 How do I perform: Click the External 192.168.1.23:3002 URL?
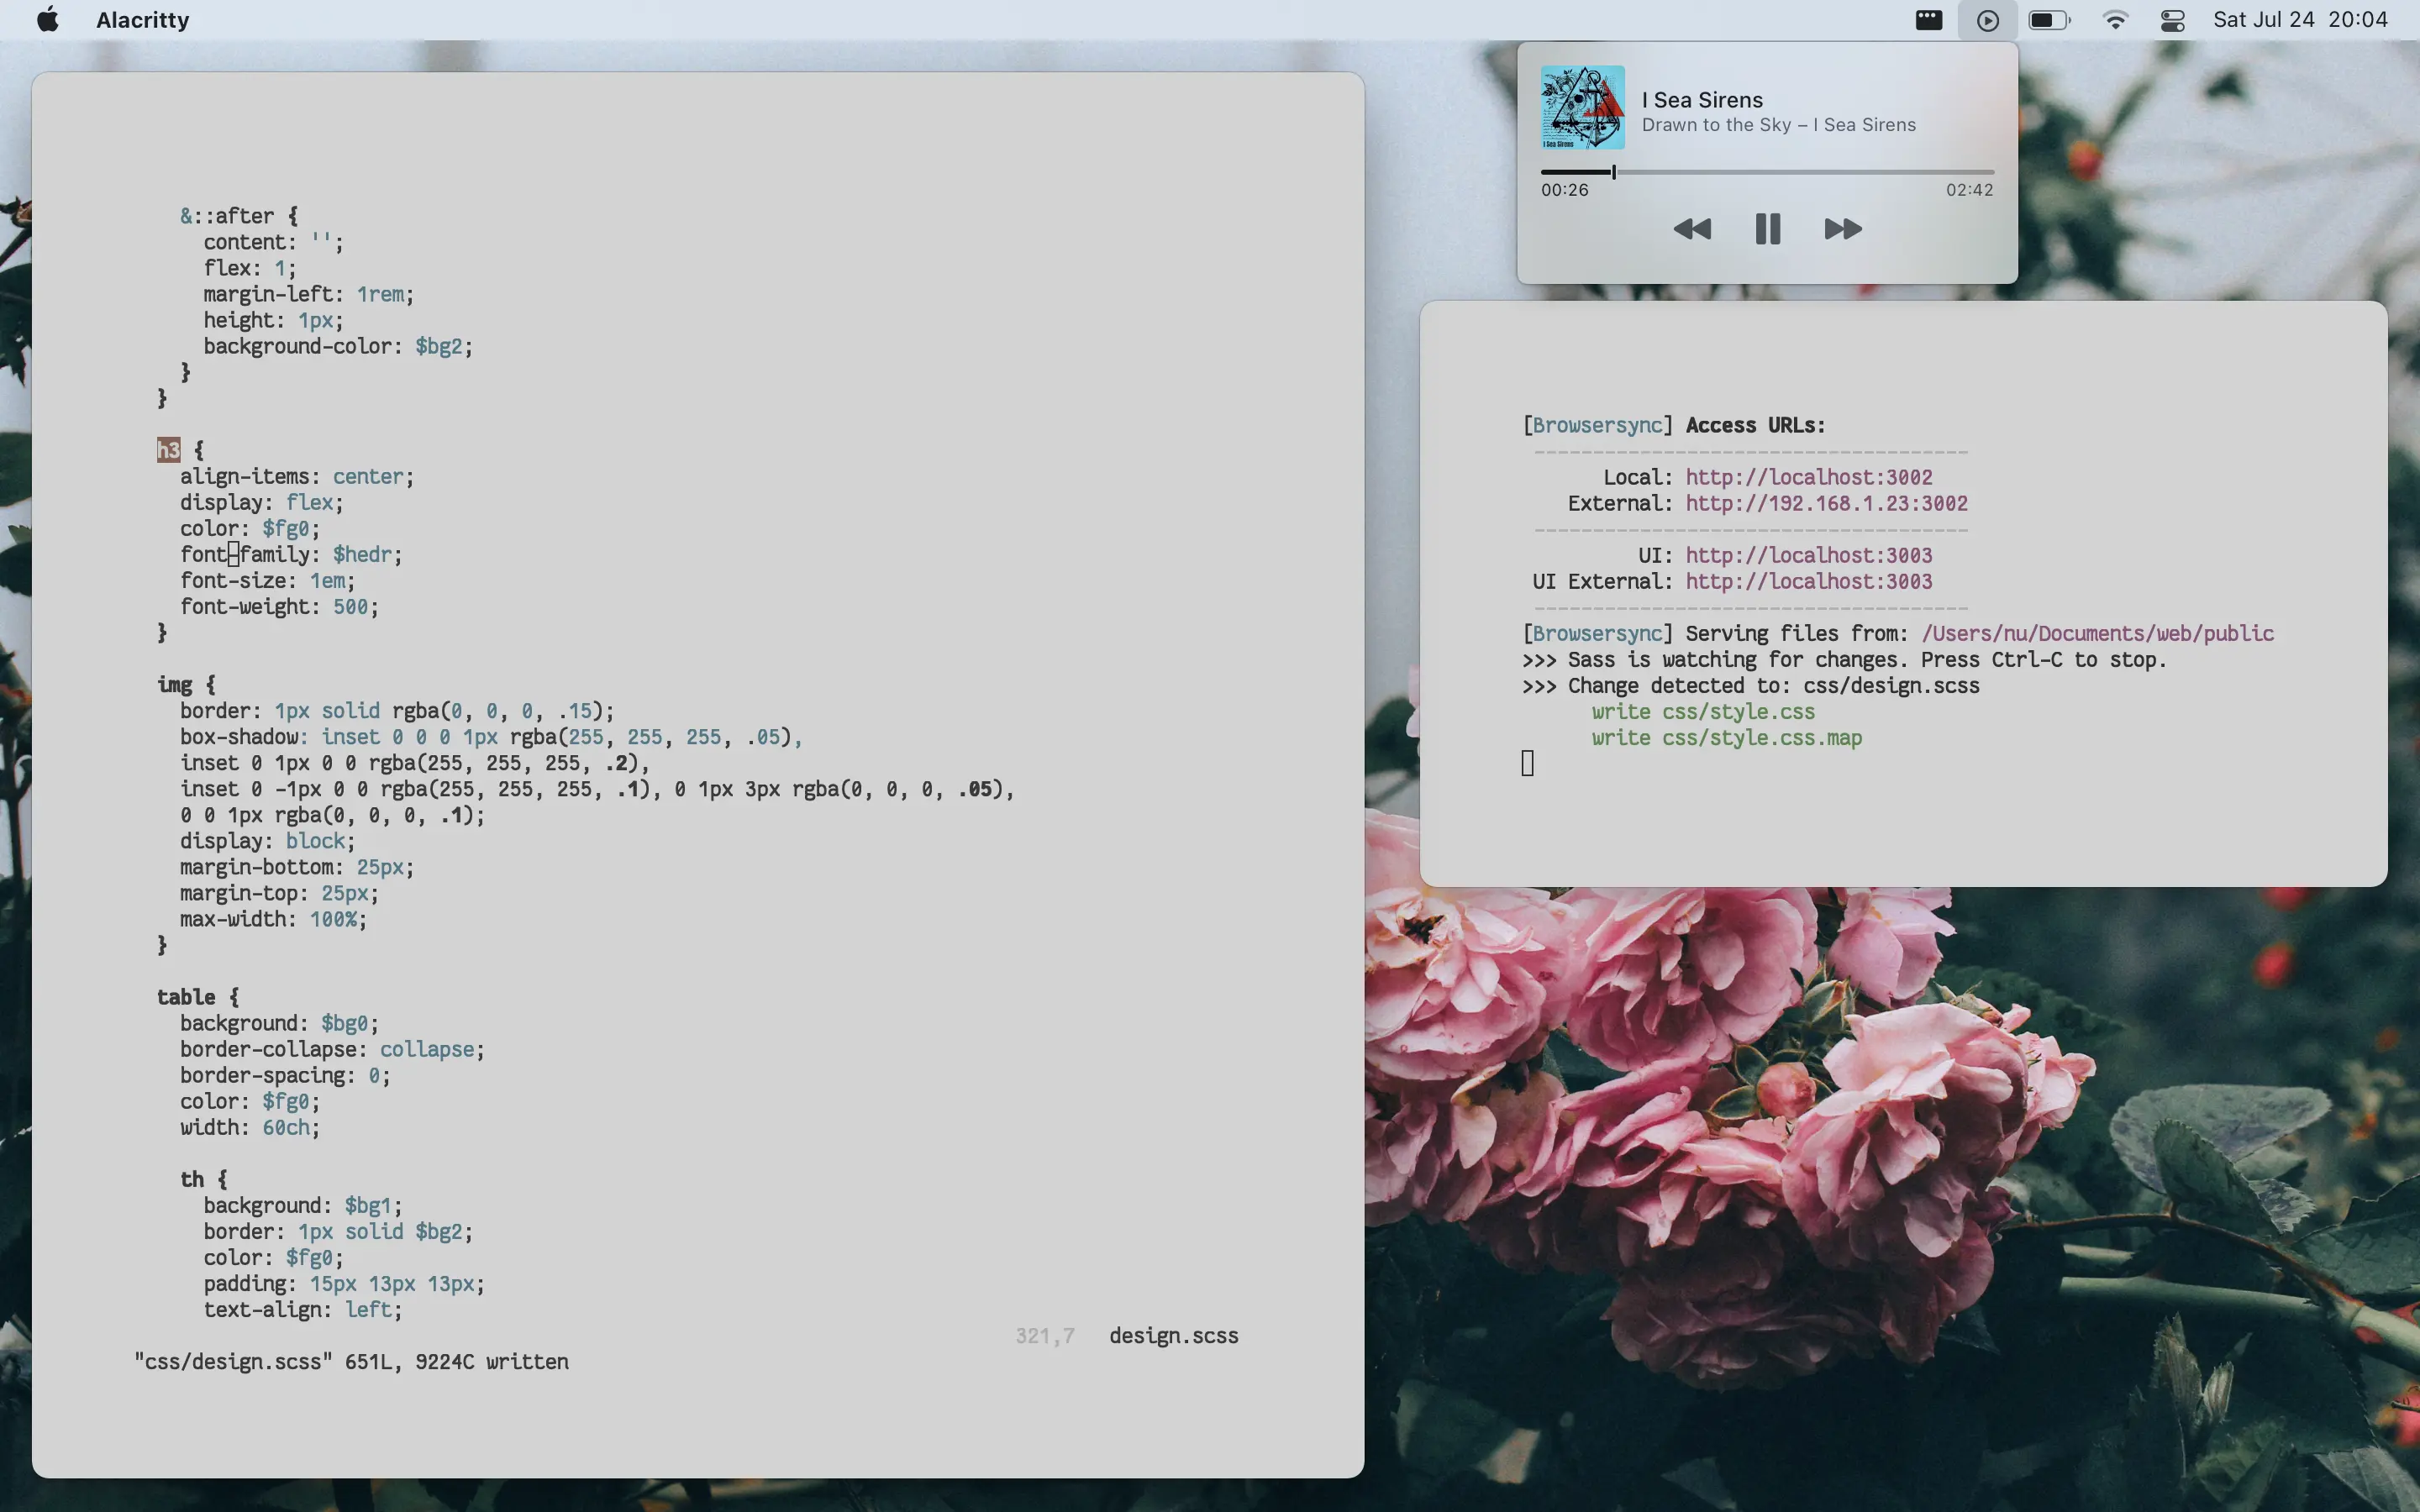pyautogui.click(x=1826, y=503)
